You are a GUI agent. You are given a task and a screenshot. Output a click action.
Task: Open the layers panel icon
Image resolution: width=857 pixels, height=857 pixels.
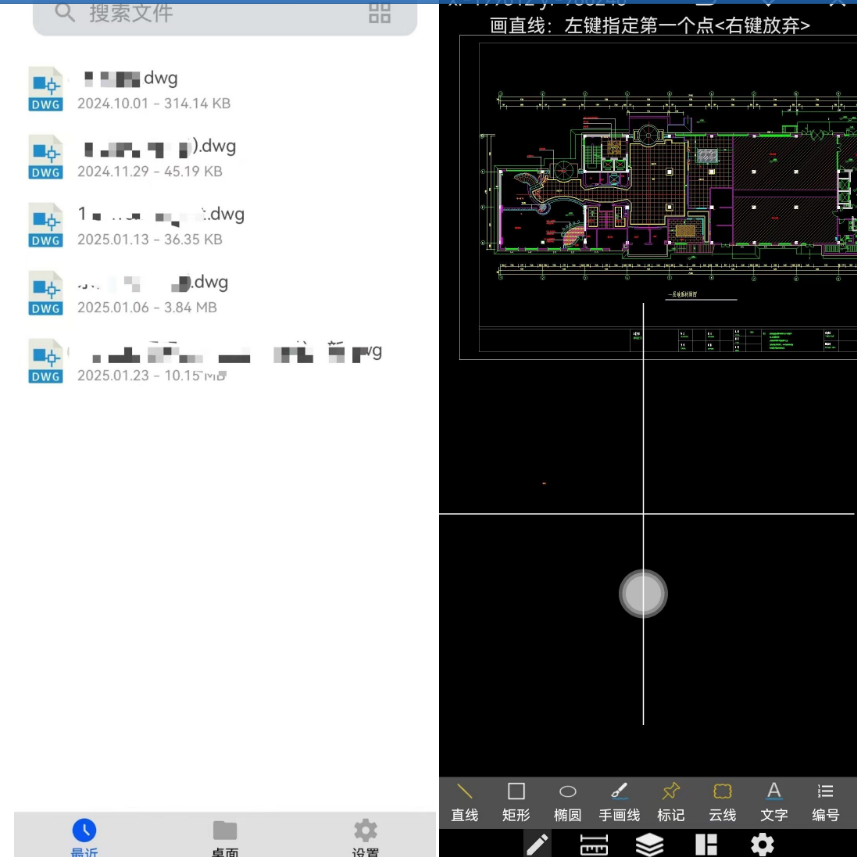coord(650,844)
